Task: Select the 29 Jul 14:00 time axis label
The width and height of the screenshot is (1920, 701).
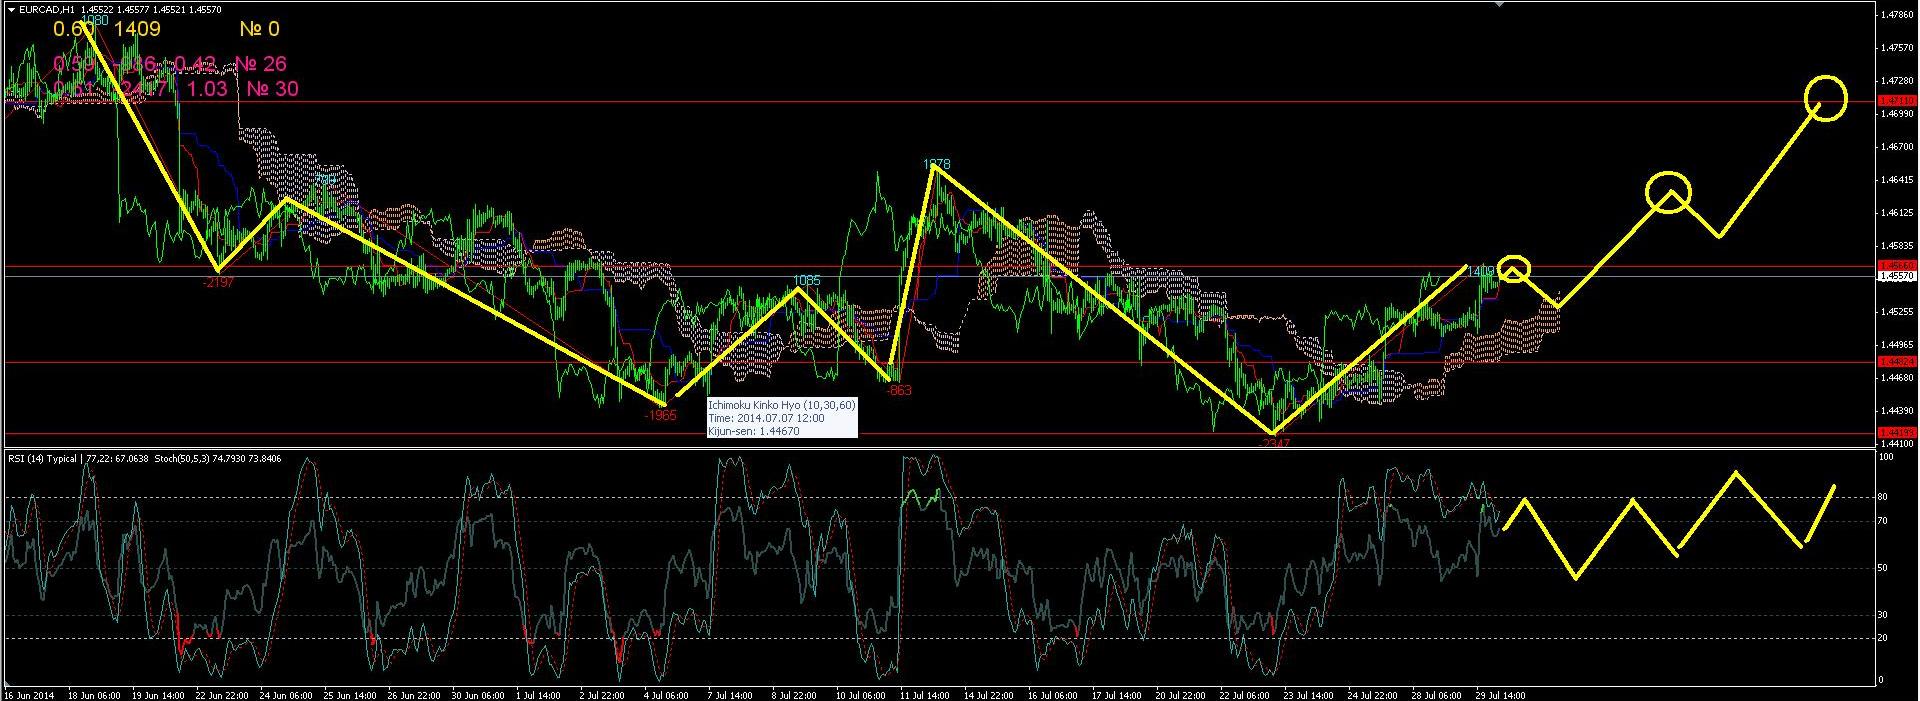Action: coord(1500,694)
